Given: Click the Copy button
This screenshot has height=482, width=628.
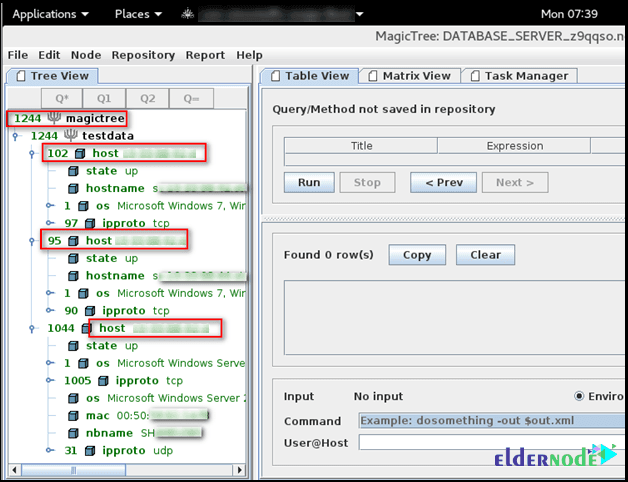Looking at the screenshot, I should click(417, 255).
